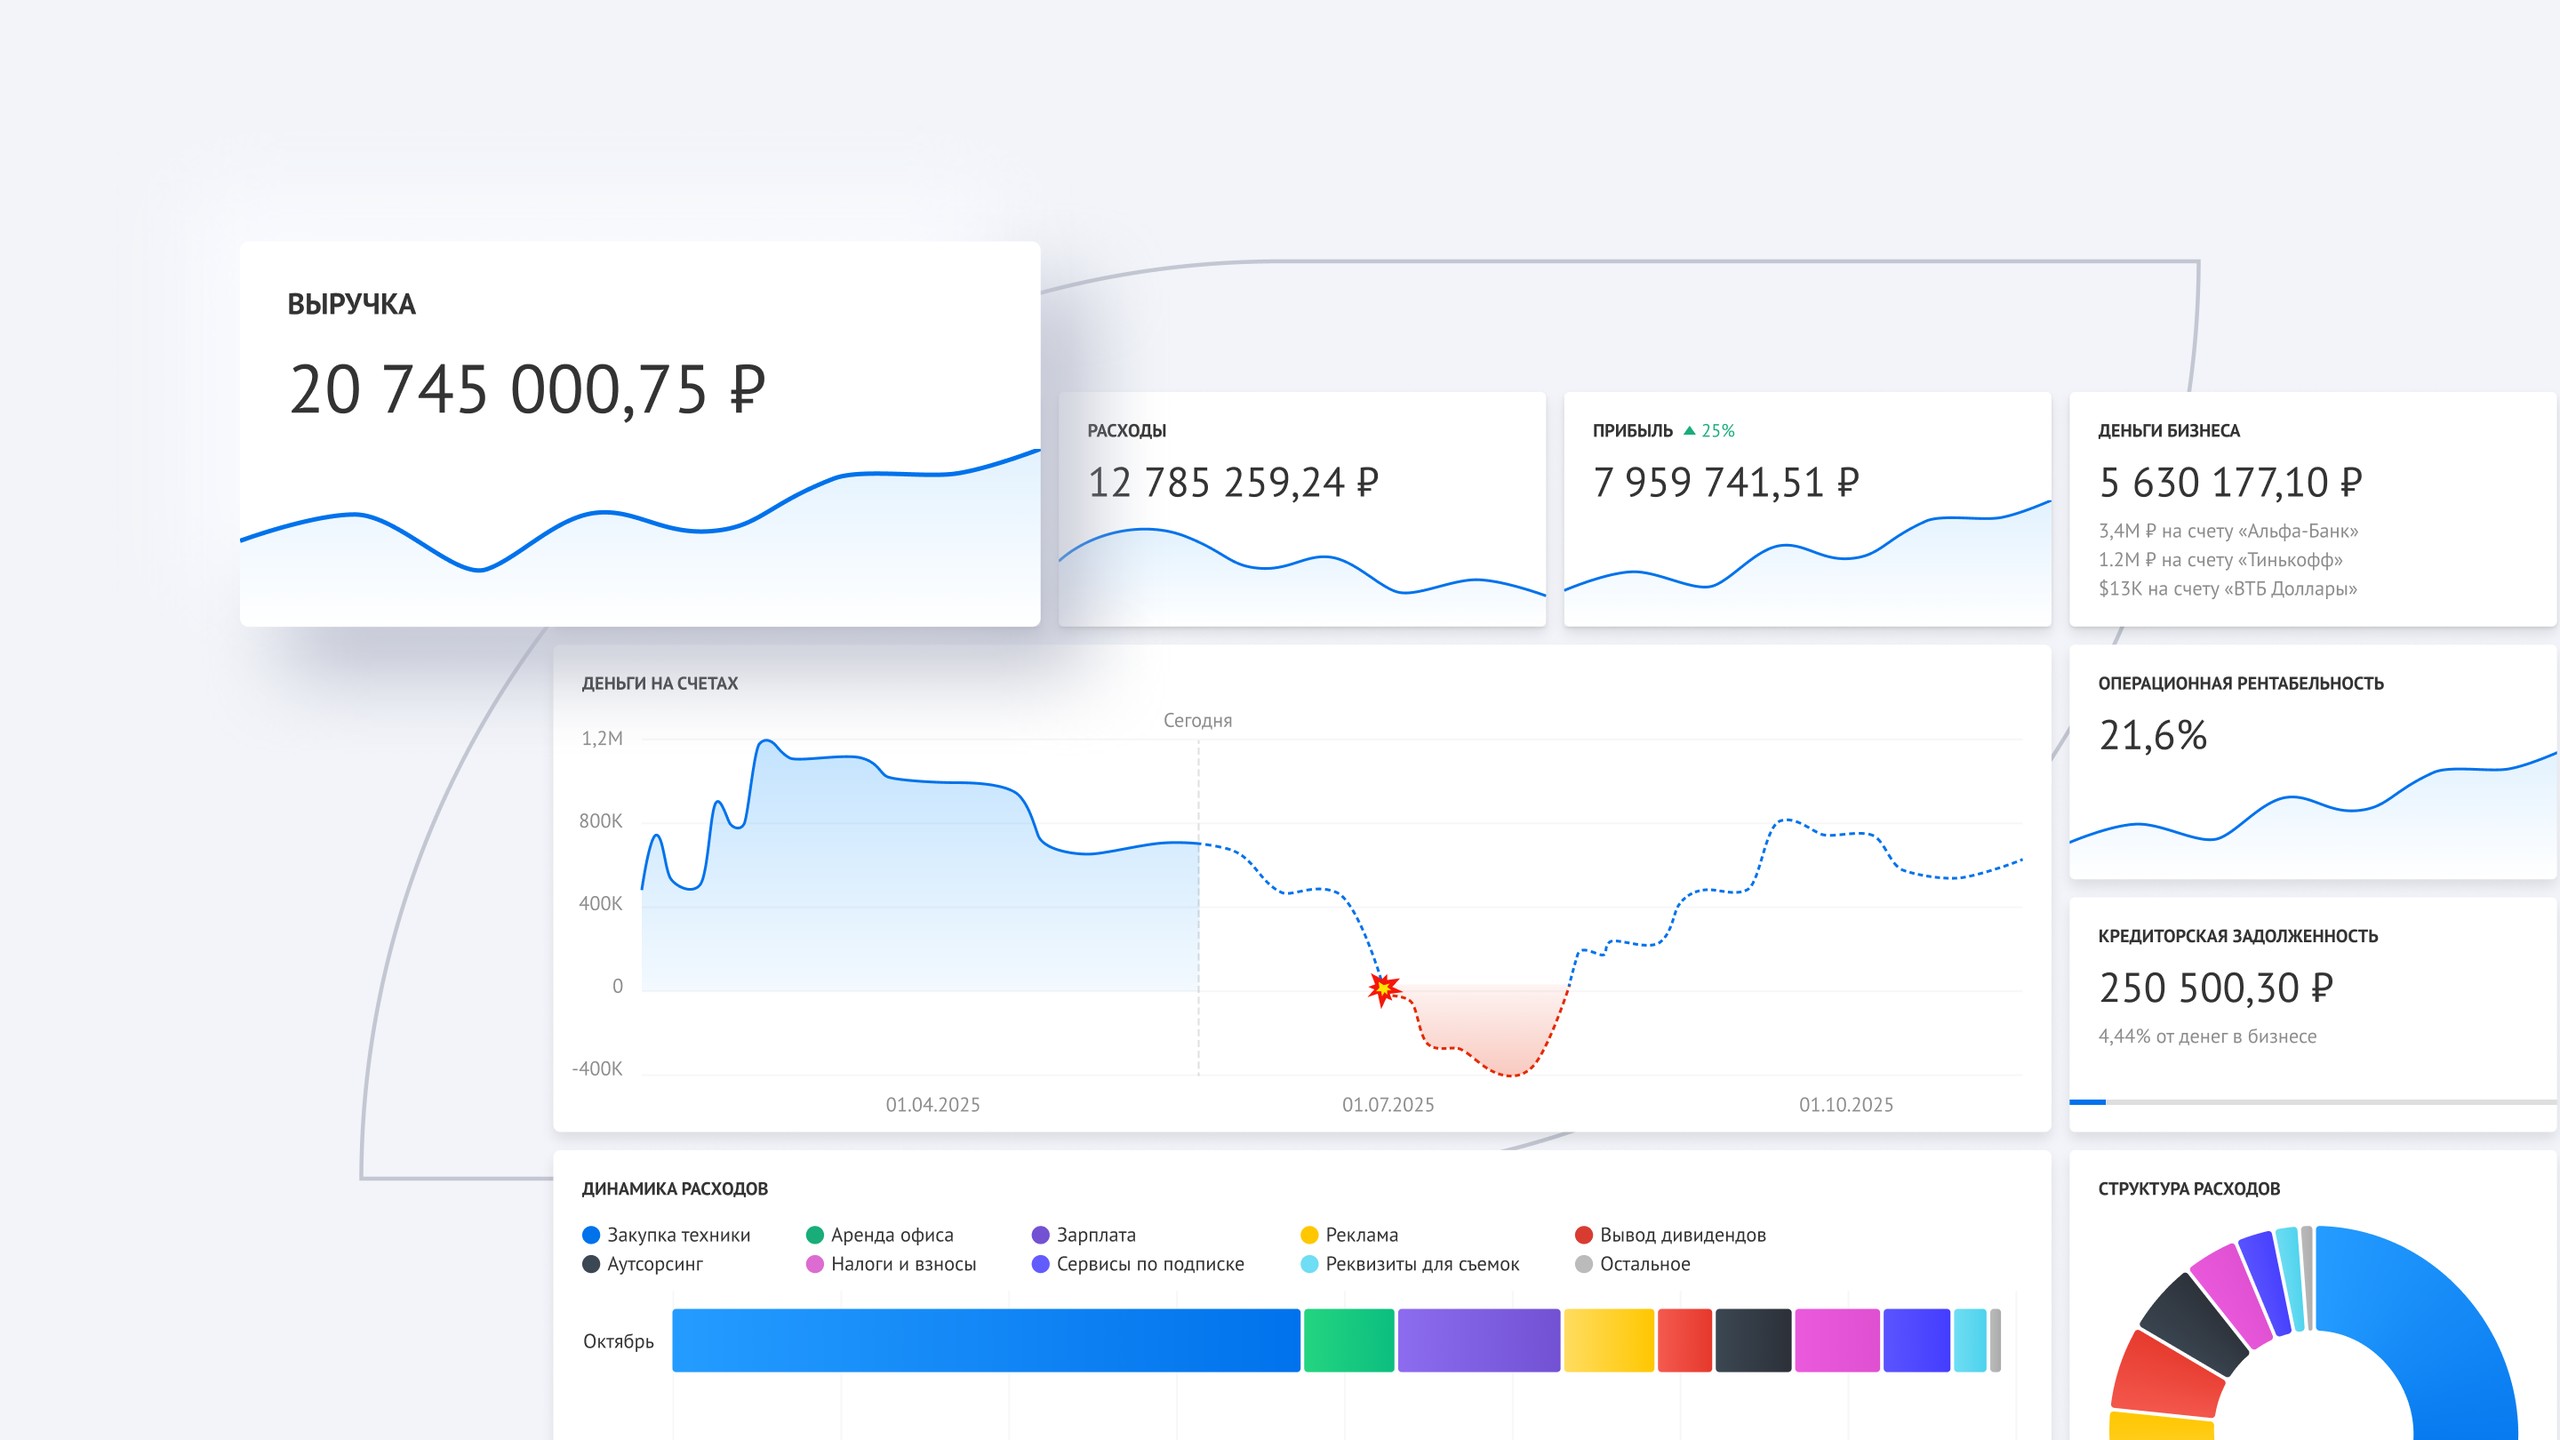Click the gray Остальное legend dot

[1584, 1264]
